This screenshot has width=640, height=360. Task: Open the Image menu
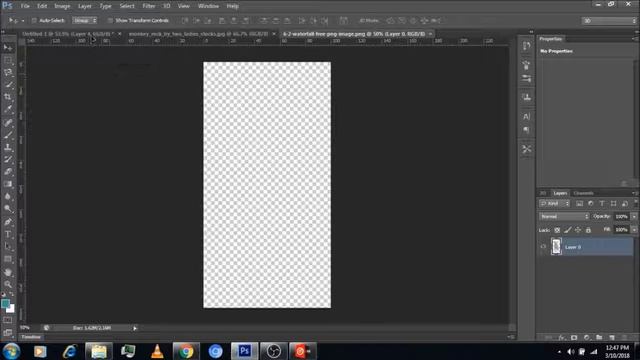tap(62, 6)
